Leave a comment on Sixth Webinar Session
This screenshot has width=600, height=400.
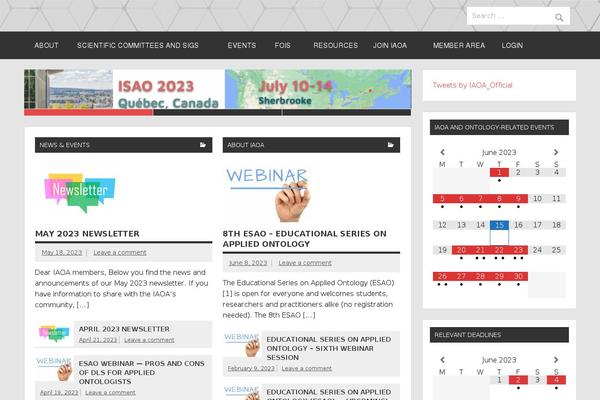click(x=307, y=369)
